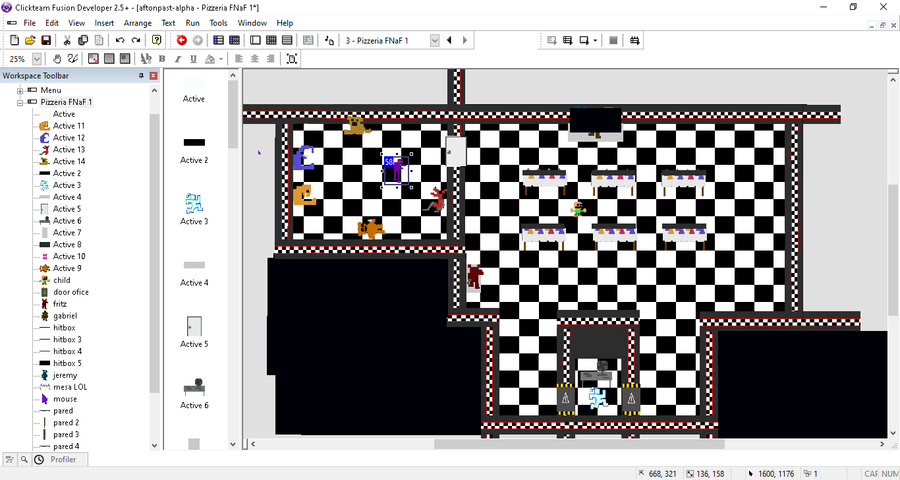The image size is (900, 480).
Task: Select 'Active 13' in workspace tree
Action: coord(69,149)
